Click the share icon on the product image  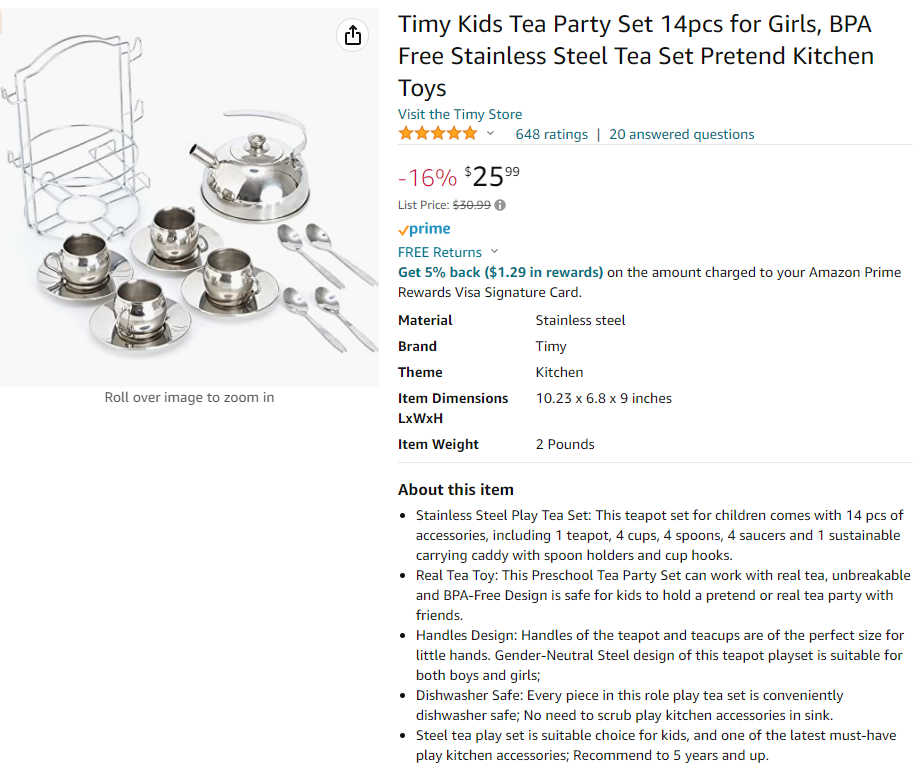(x=352, y=36)
